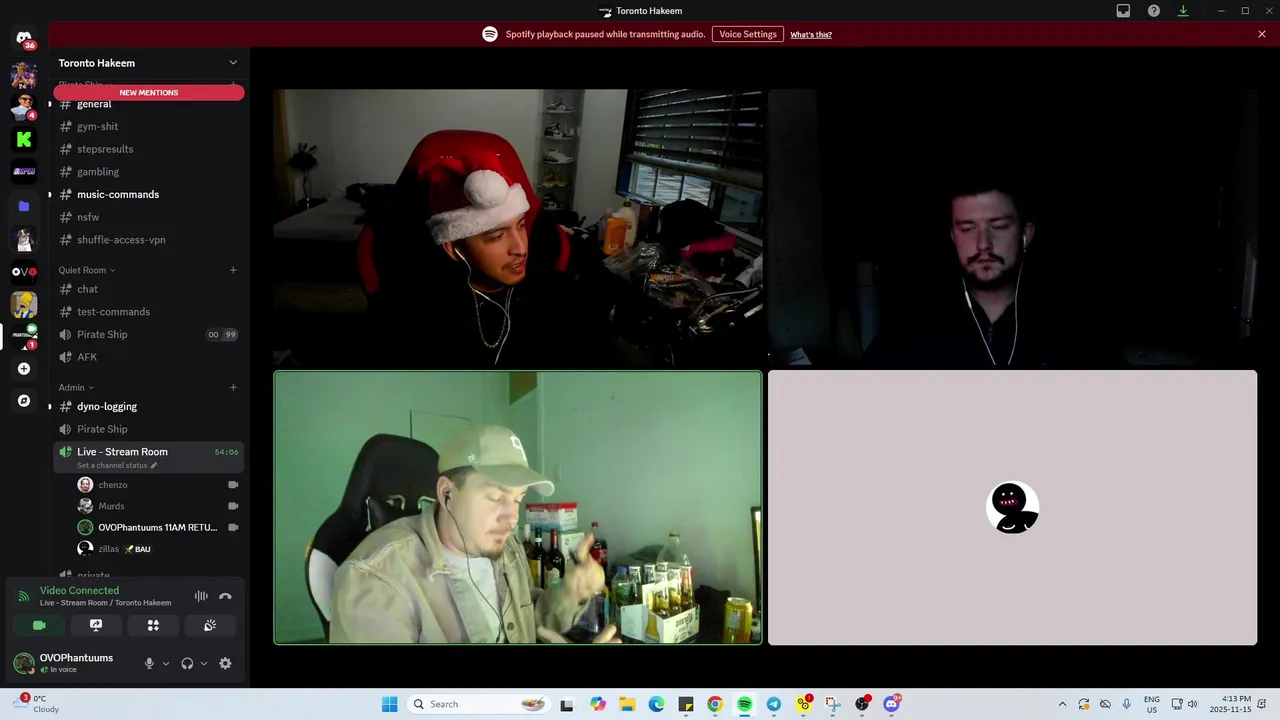Open Discover servers compass icon
This screenshot has height=720, width=1280.
(x=24, y=401)
